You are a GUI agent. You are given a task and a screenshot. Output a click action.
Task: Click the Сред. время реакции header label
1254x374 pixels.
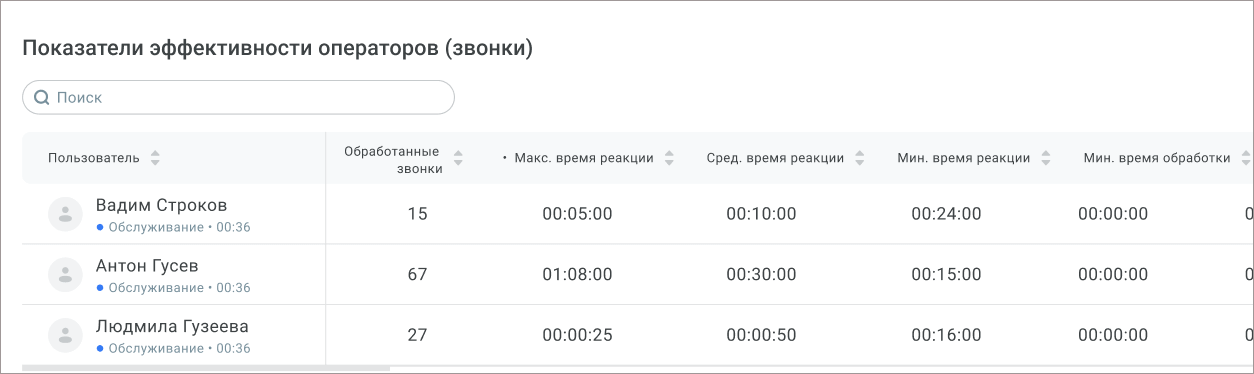pyautogui.click(x=775, y=158)
